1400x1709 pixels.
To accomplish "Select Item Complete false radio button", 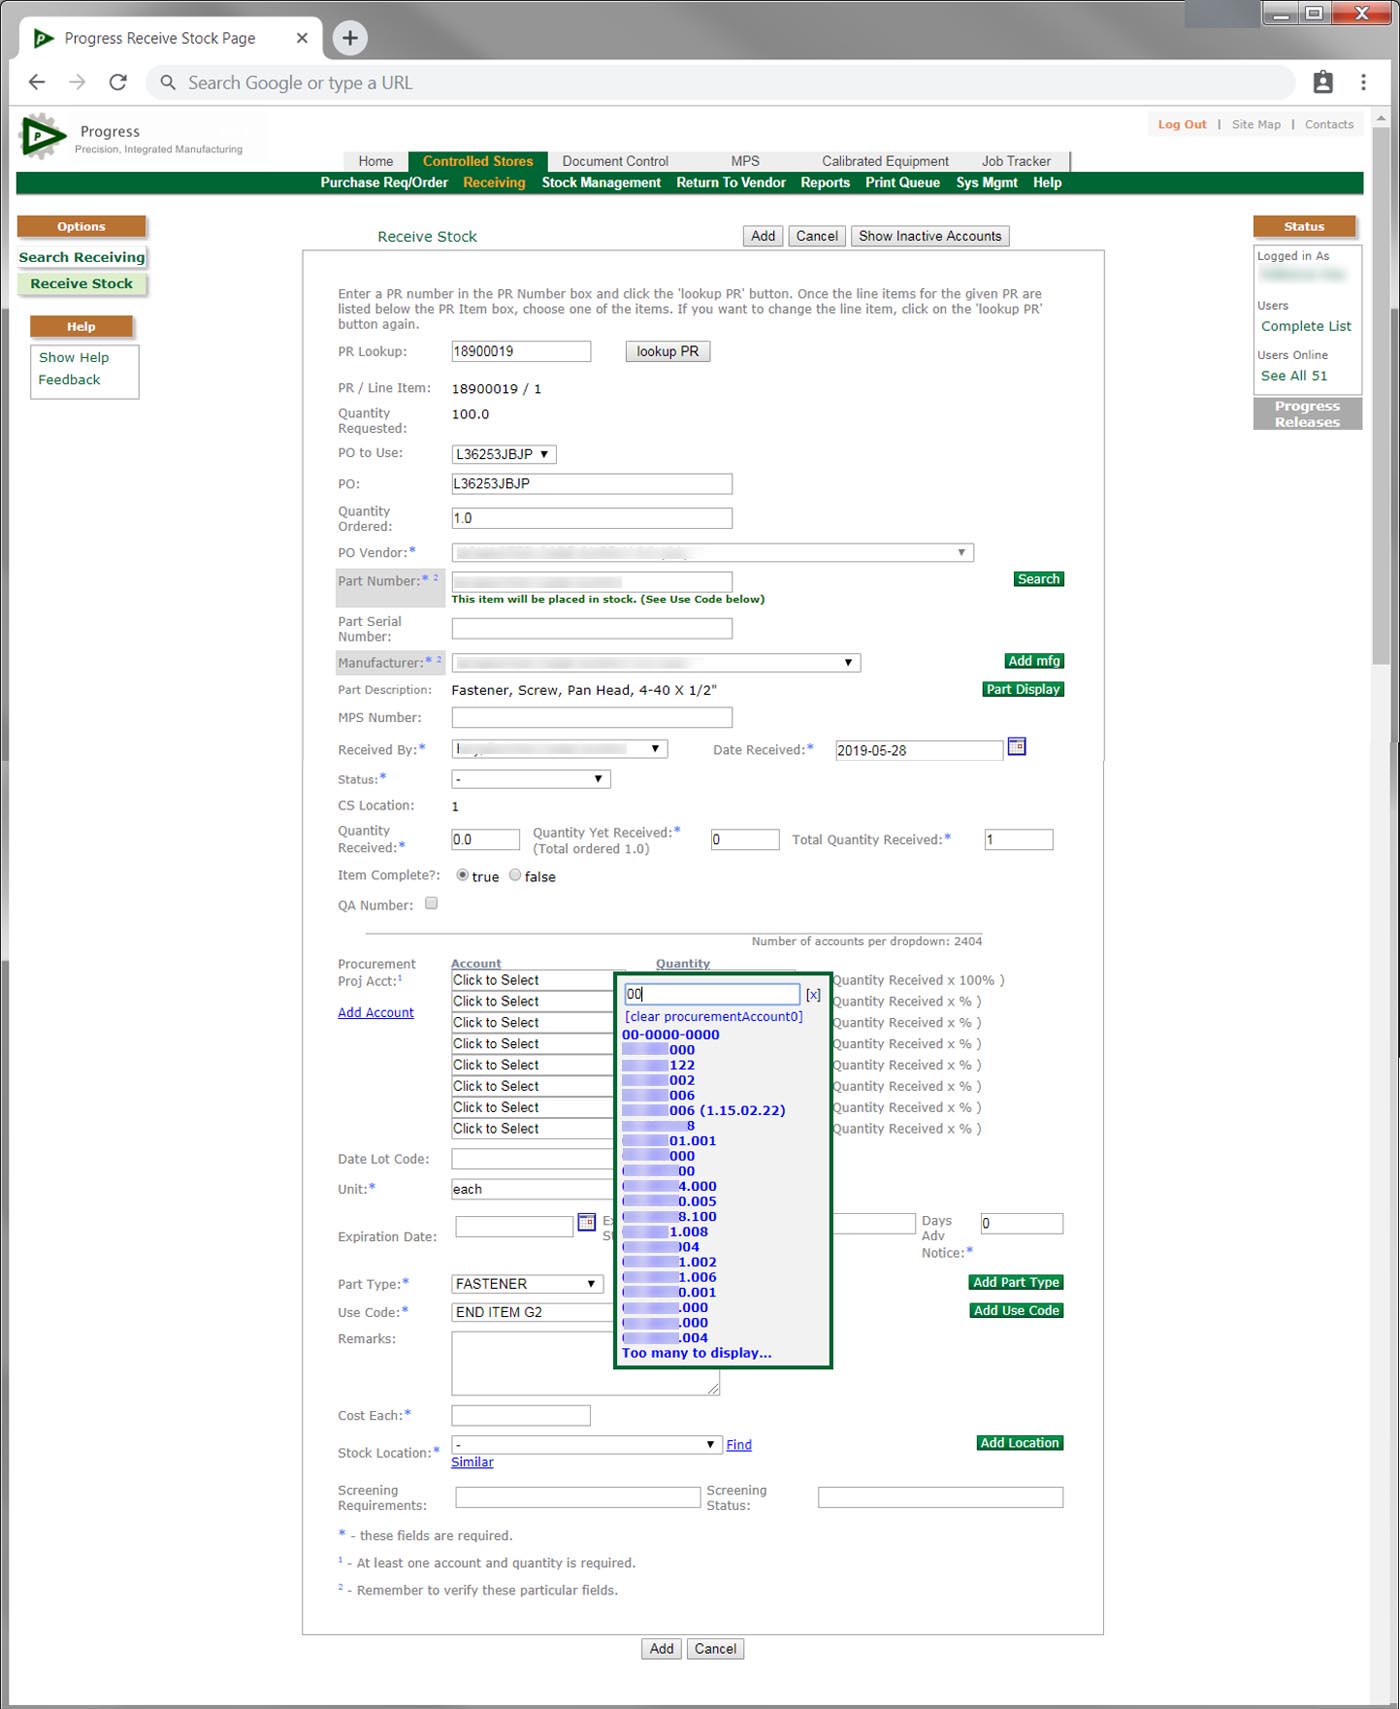I will pyautogui.click(x=515, y=875).
